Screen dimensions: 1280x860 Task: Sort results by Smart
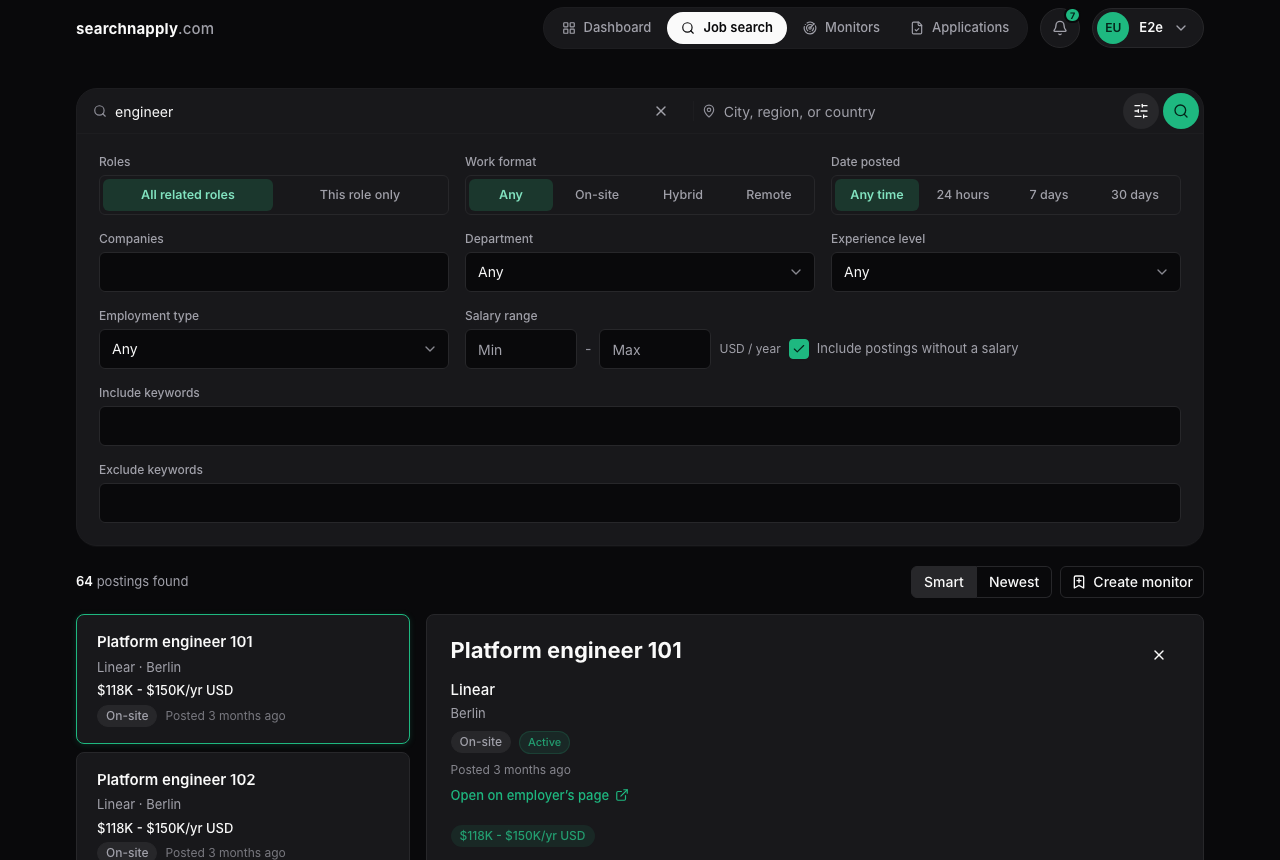(944, 582)
